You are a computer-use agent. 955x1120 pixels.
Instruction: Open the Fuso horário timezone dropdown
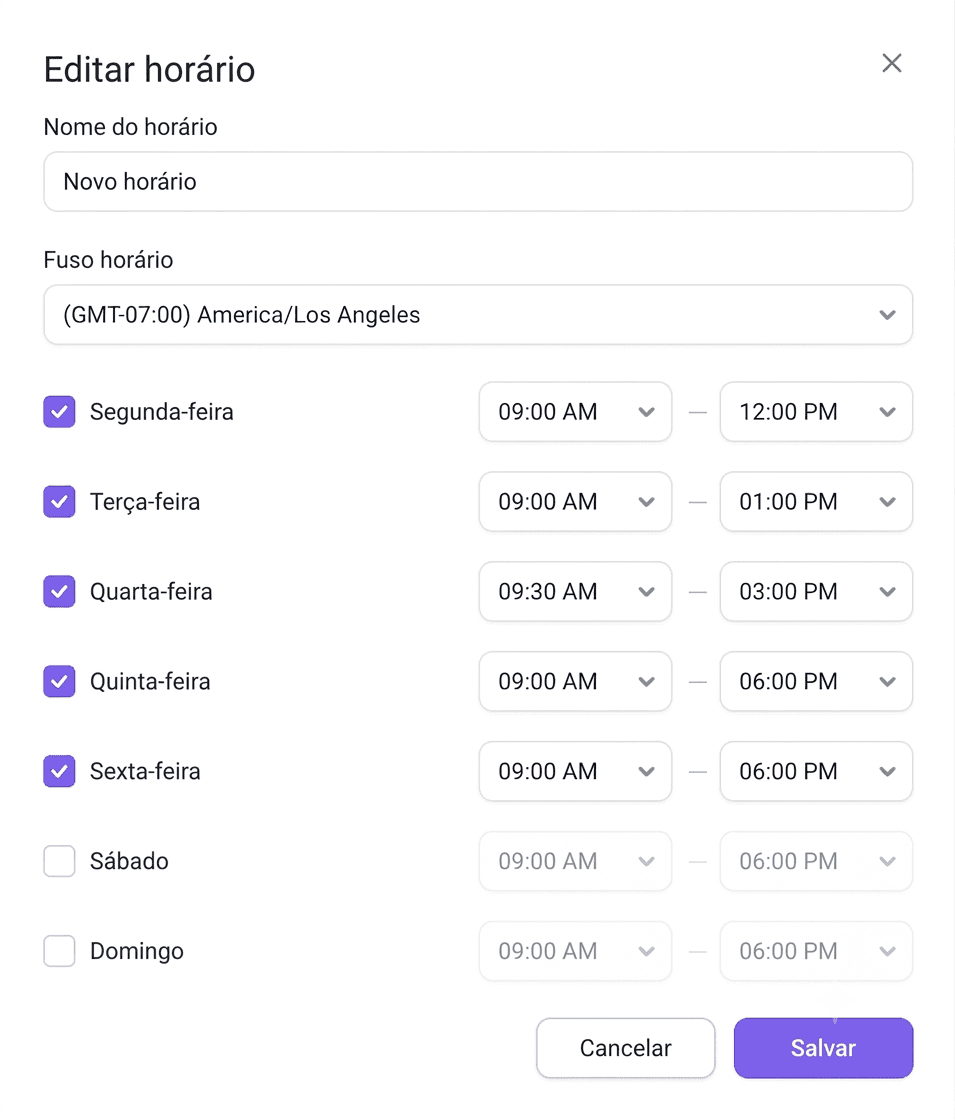[x=478, y=315]
